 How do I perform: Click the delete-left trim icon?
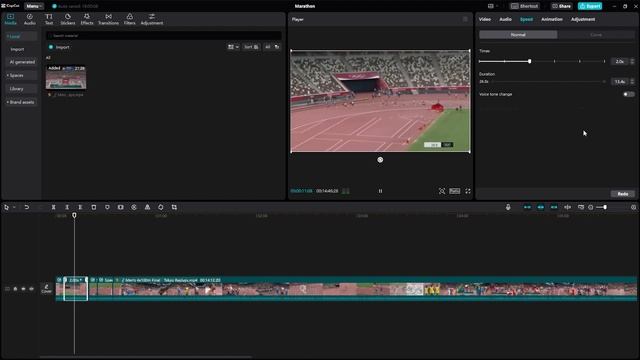coord(67,207)
